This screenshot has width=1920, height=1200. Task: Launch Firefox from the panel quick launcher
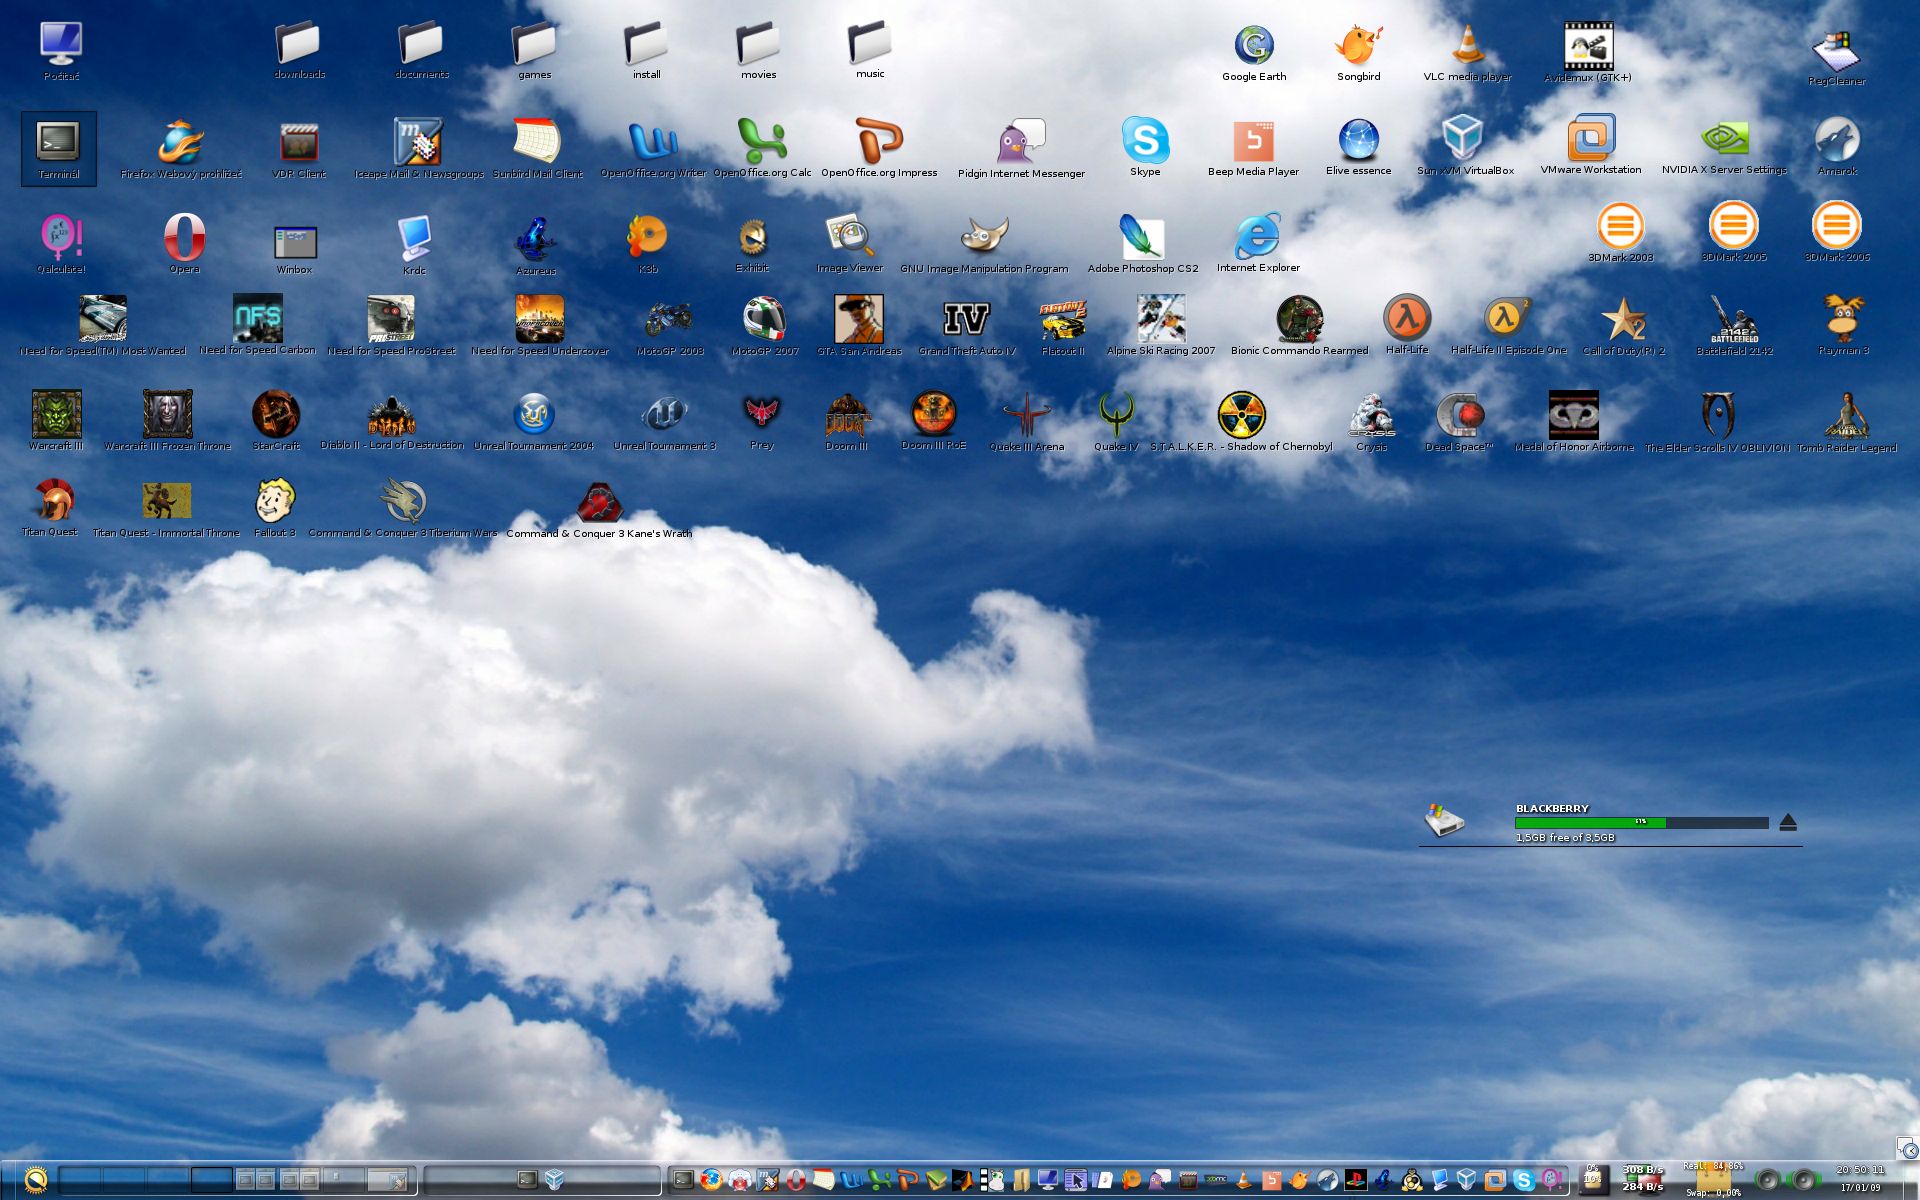(712, 1180)
